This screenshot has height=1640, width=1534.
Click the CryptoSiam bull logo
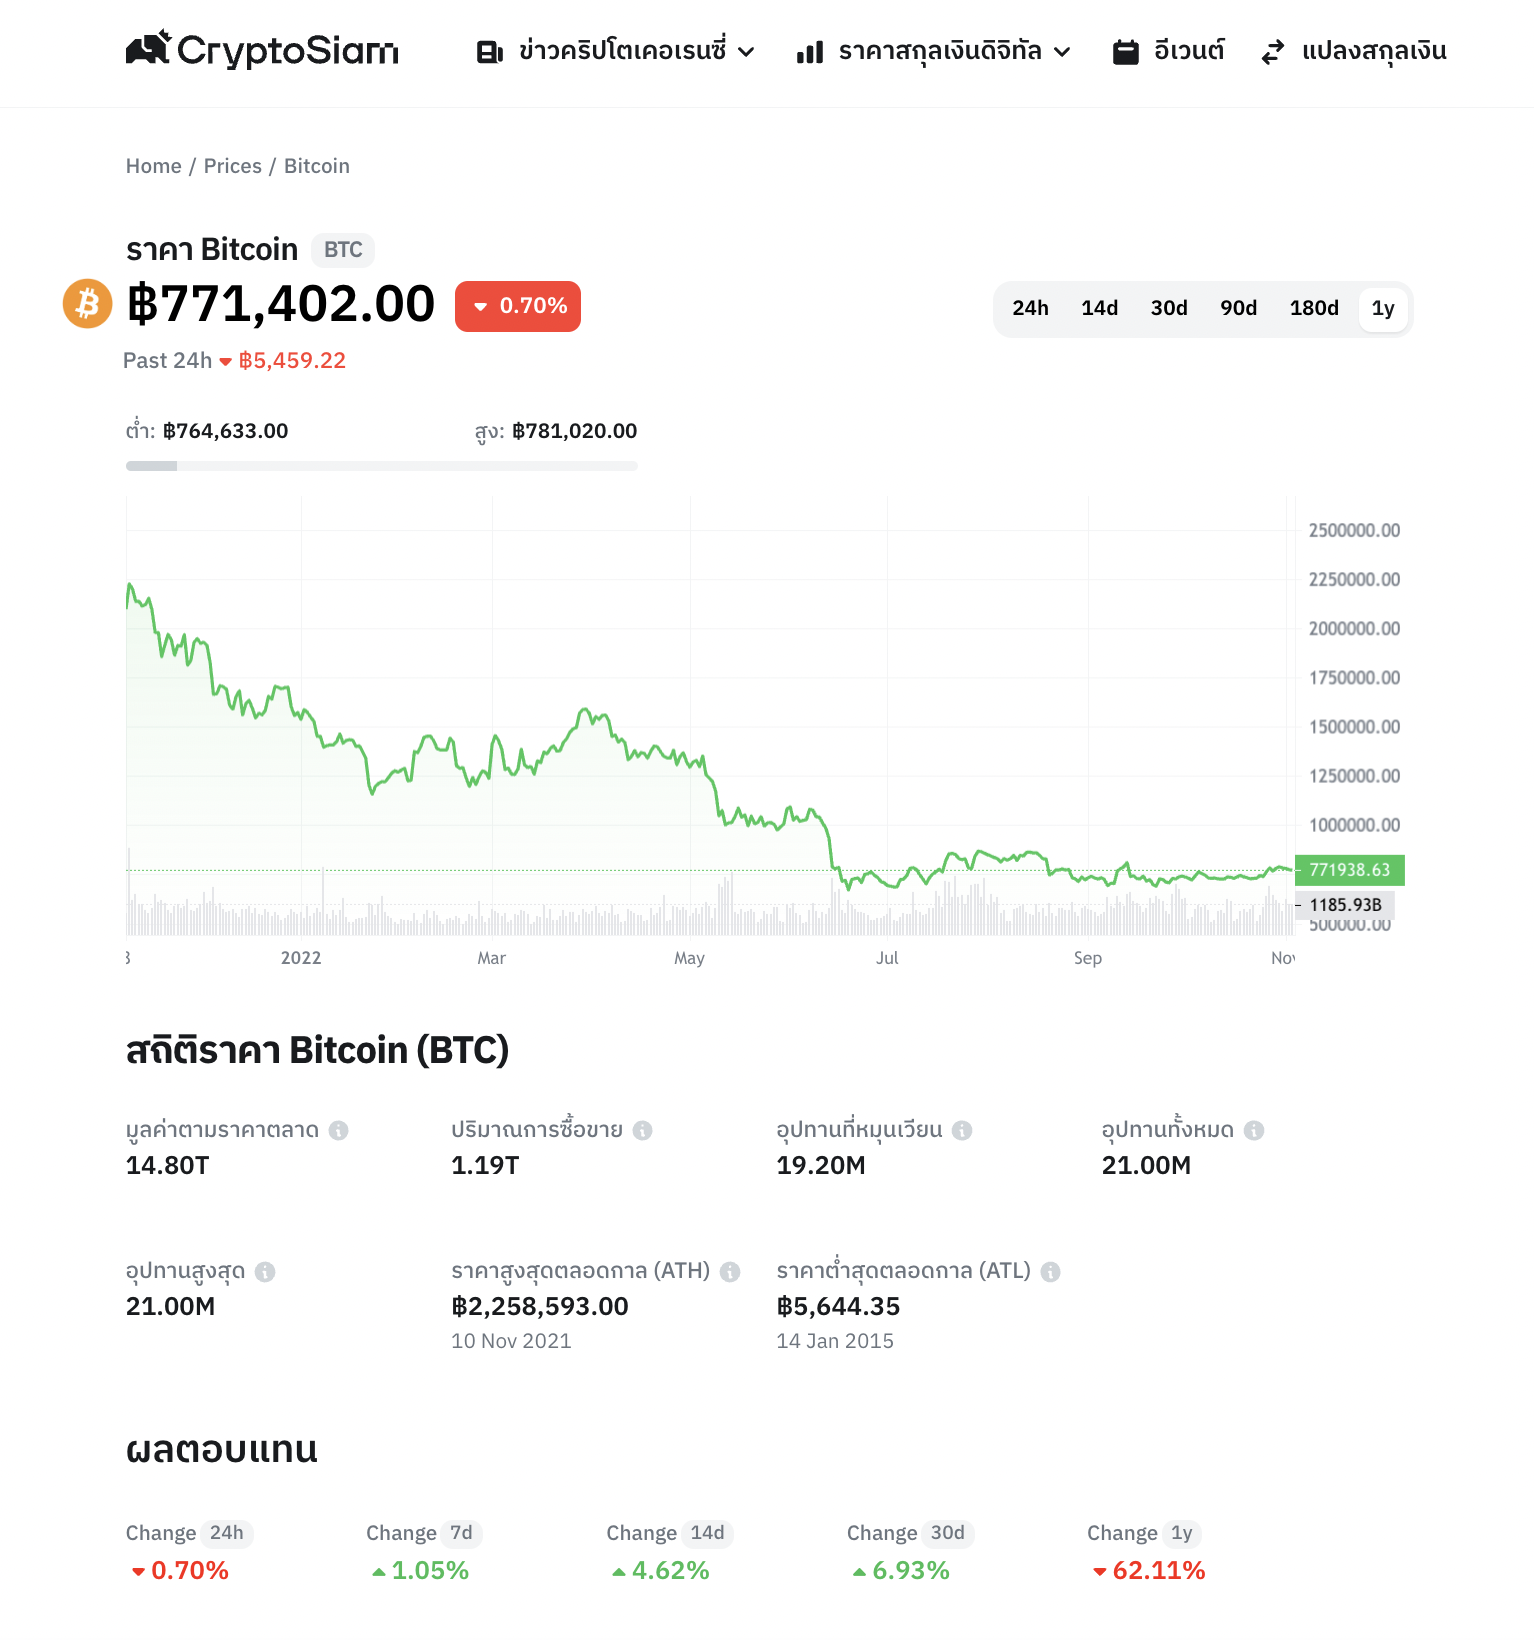(x=149, y=48)
